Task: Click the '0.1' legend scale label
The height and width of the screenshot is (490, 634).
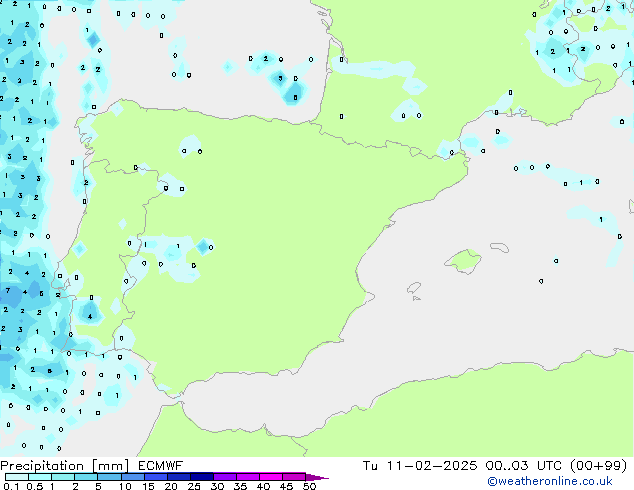Action: click(11, 486)
